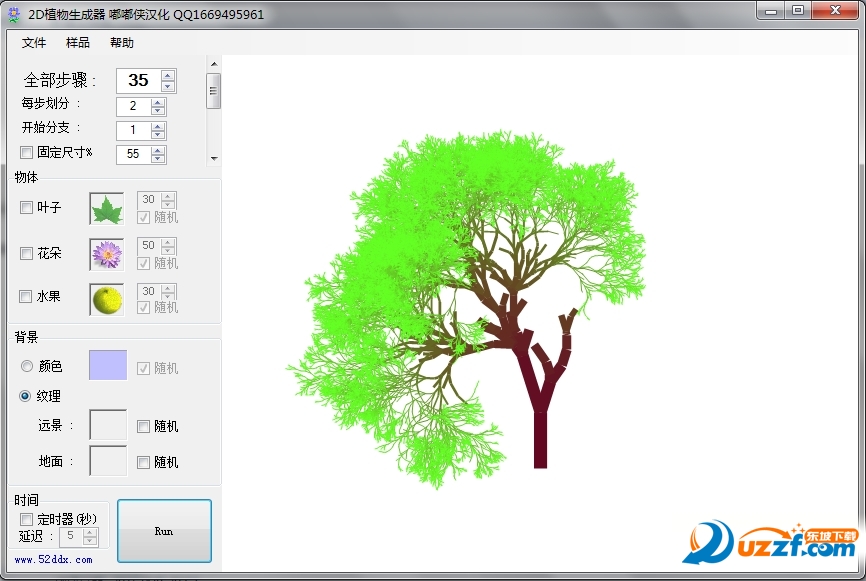Screen dimensions: 866x581
Task: Click the settings panel scrollbar down arrow
Action: click(214, 159)
